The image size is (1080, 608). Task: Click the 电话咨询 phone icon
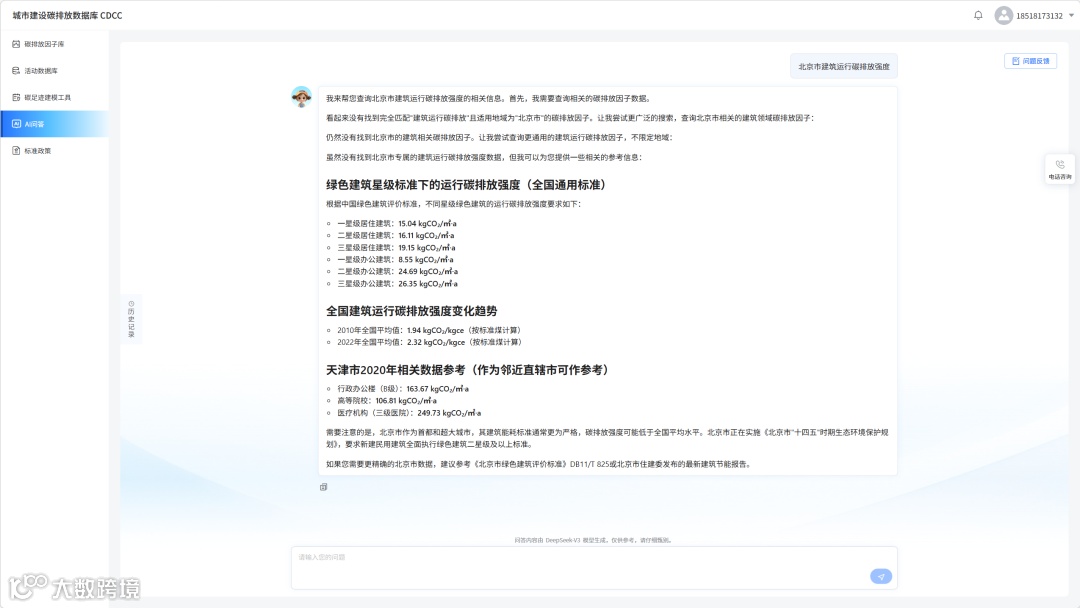point(1060,169)
